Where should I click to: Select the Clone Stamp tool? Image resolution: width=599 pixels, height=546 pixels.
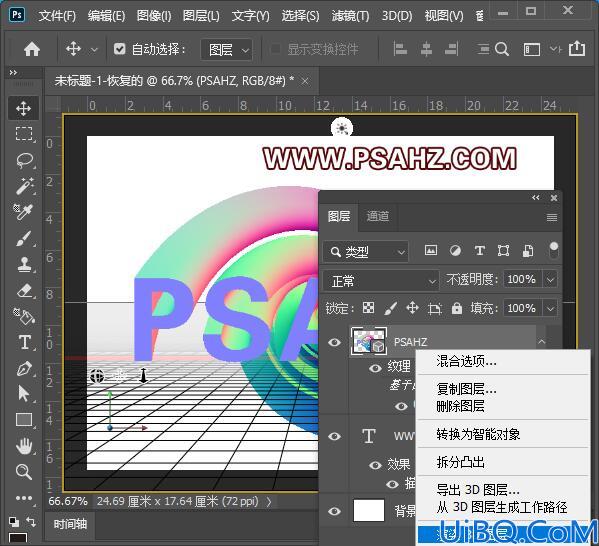(24, 264)
